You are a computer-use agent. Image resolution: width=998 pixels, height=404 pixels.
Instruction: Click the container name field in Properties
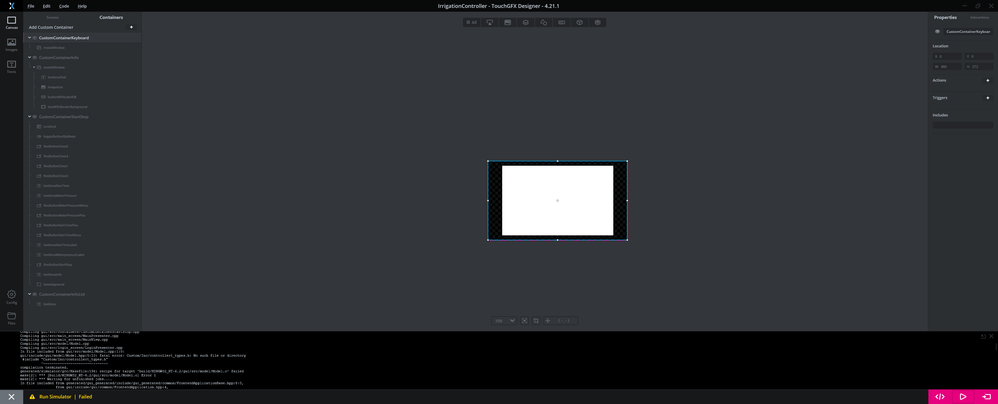click(x=967, y=31)
